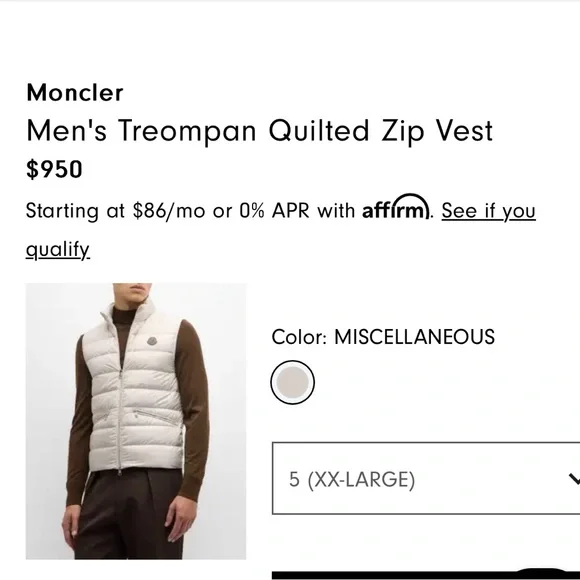Click the Affirm logo

396,207
